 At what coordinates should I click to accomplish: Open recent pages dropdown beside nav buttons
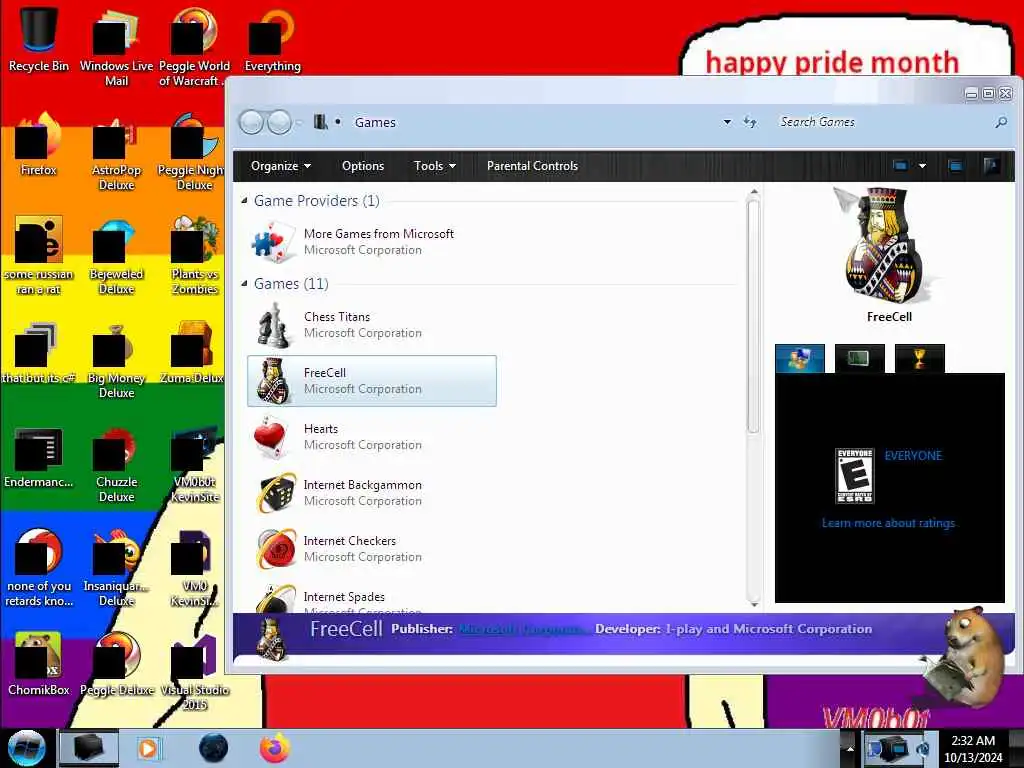point(299,122)
